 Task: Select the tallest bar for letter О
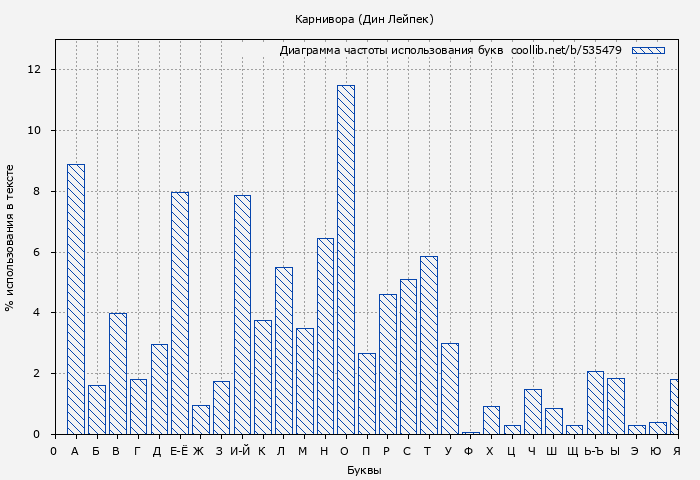pos(346,260)
